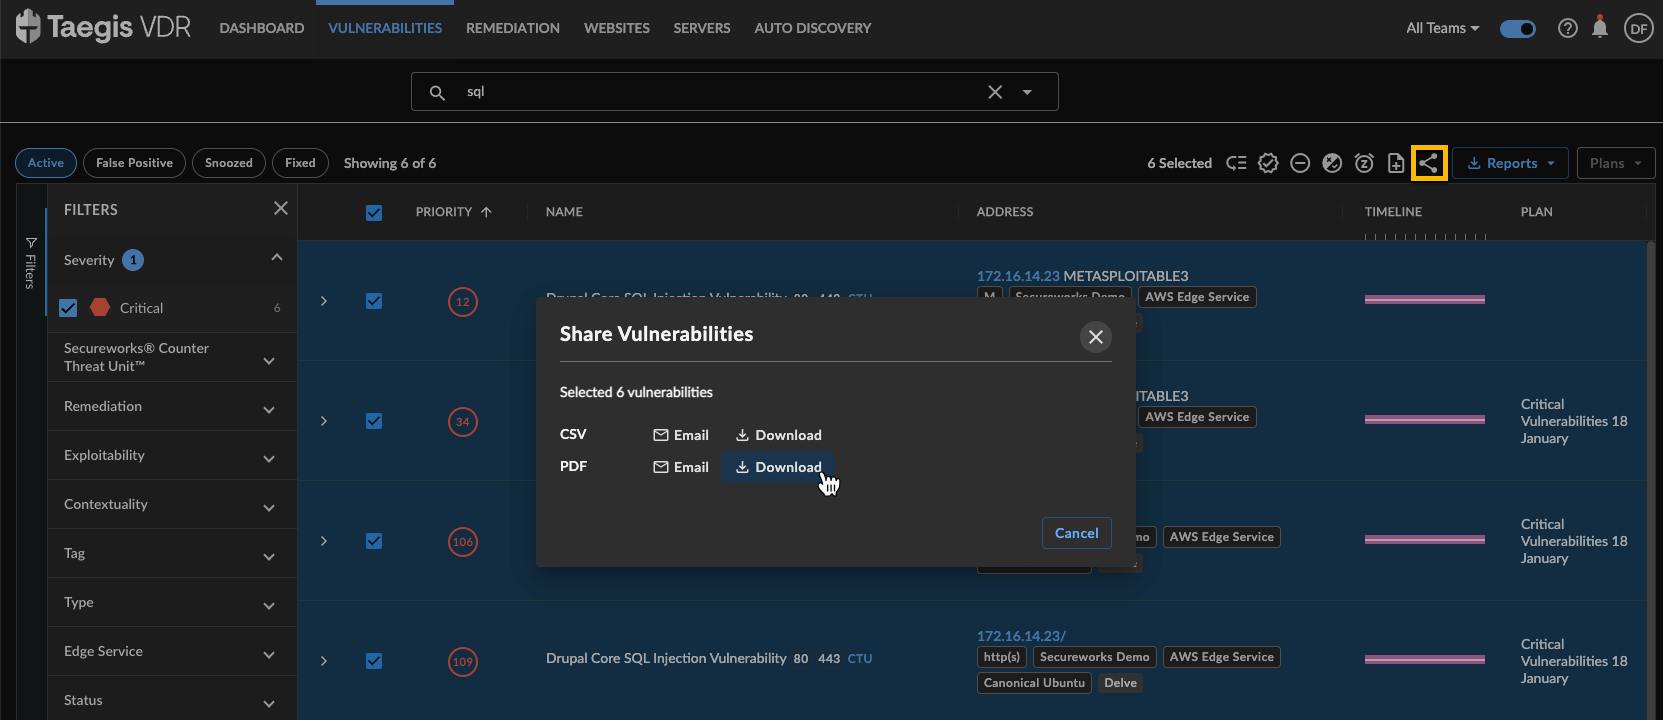Screen dimensions: 1663x720
Task: Uncheck the priority 34 row checkbox
Action: [x=374, y=421]
